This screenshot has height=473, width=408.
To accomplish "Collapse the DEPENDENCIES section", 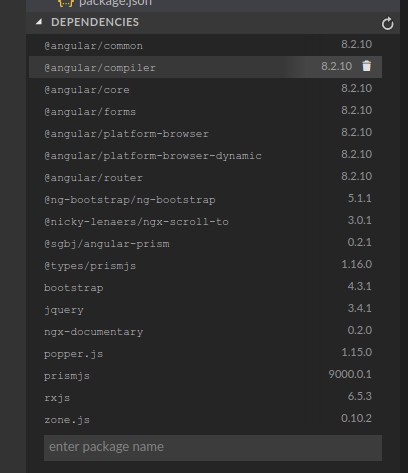I will [x=39, y=22].
